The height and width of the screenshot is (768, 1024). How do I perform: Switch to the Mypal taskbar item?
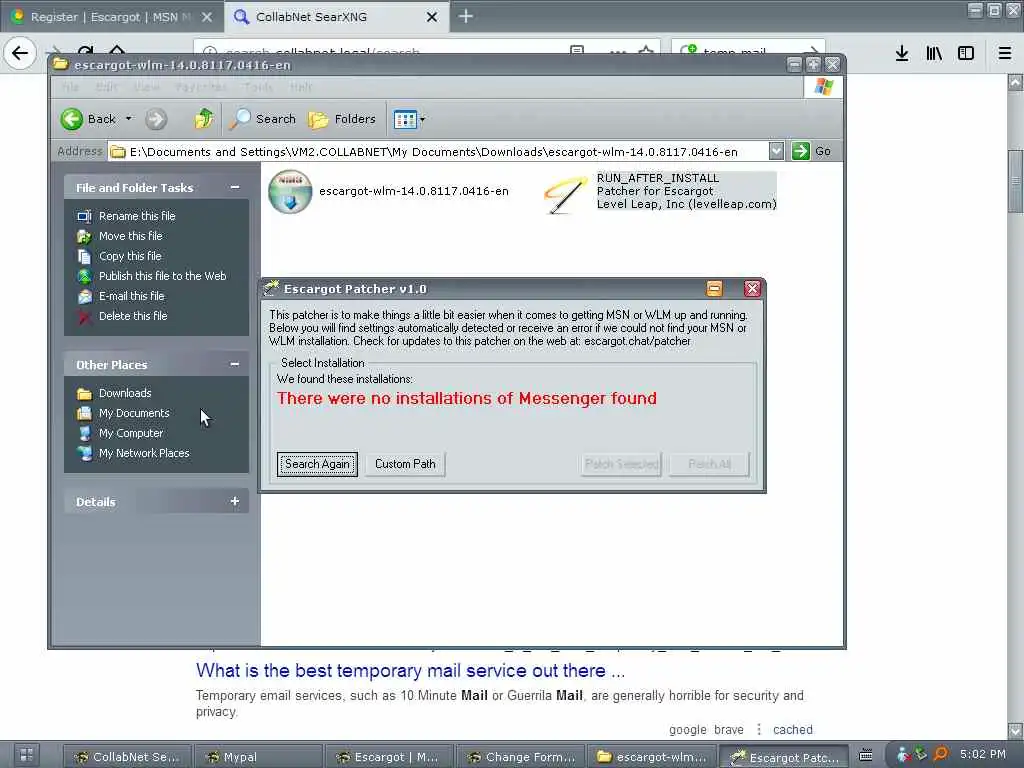click(x=259, y=757)
